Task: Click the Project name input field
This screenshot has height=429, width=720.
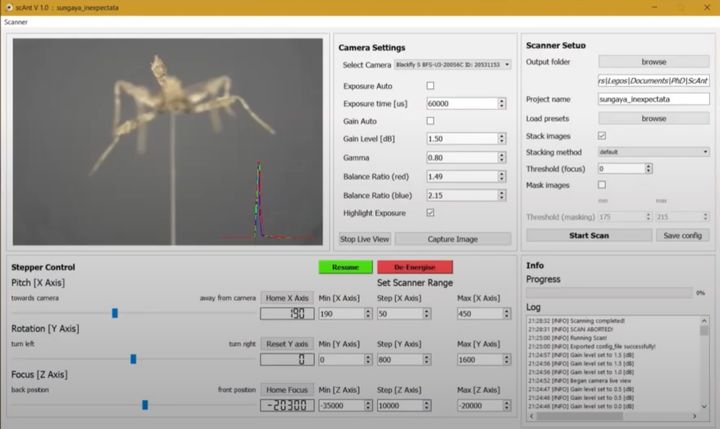Action: [x=653, y=100]
